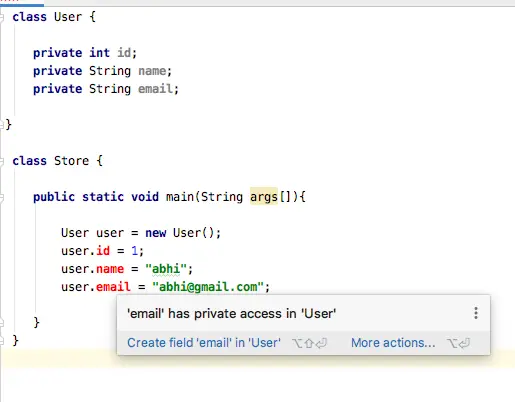Click the 'main' method name

(180, 197)
